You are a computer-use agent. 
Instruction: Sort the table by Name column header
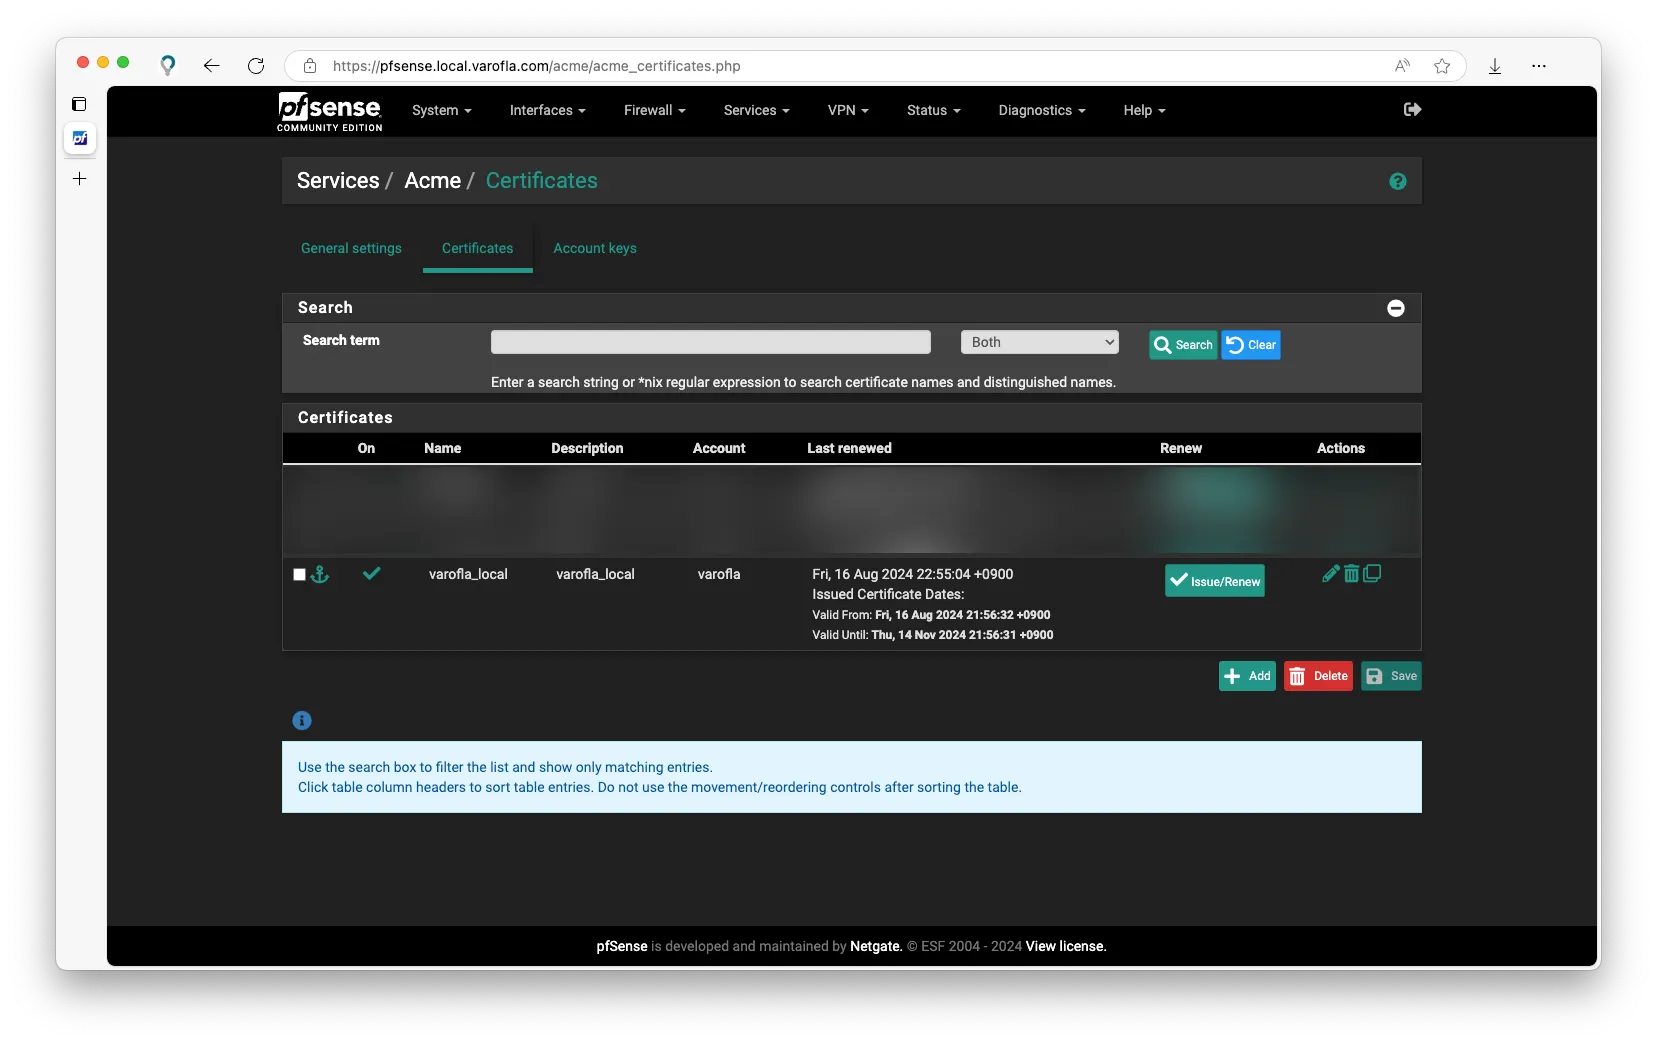point(442,448)
